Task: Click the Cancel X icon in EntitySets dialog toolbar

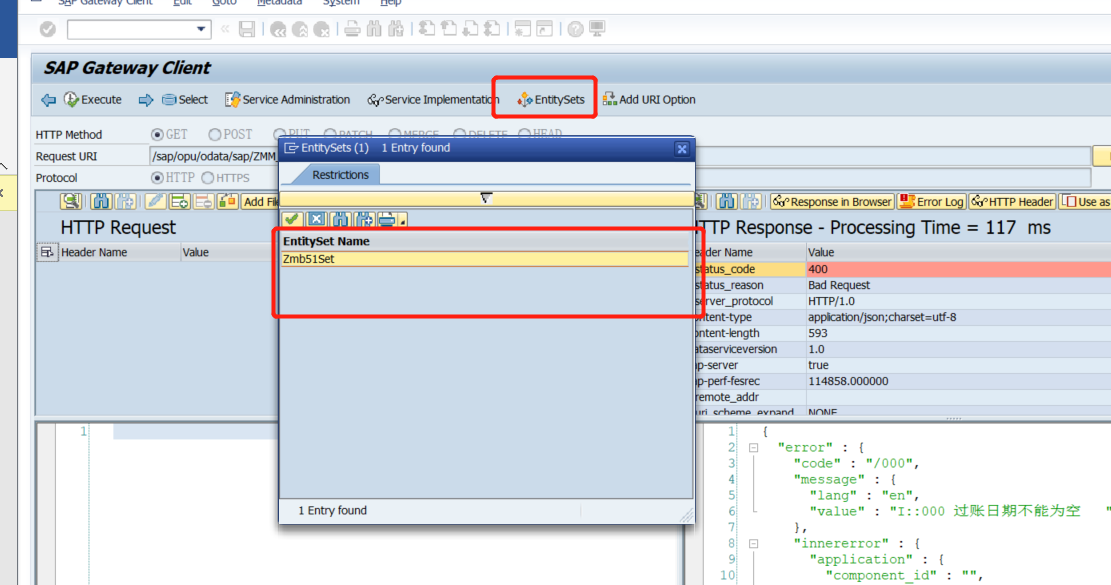Action: (316, 220)
